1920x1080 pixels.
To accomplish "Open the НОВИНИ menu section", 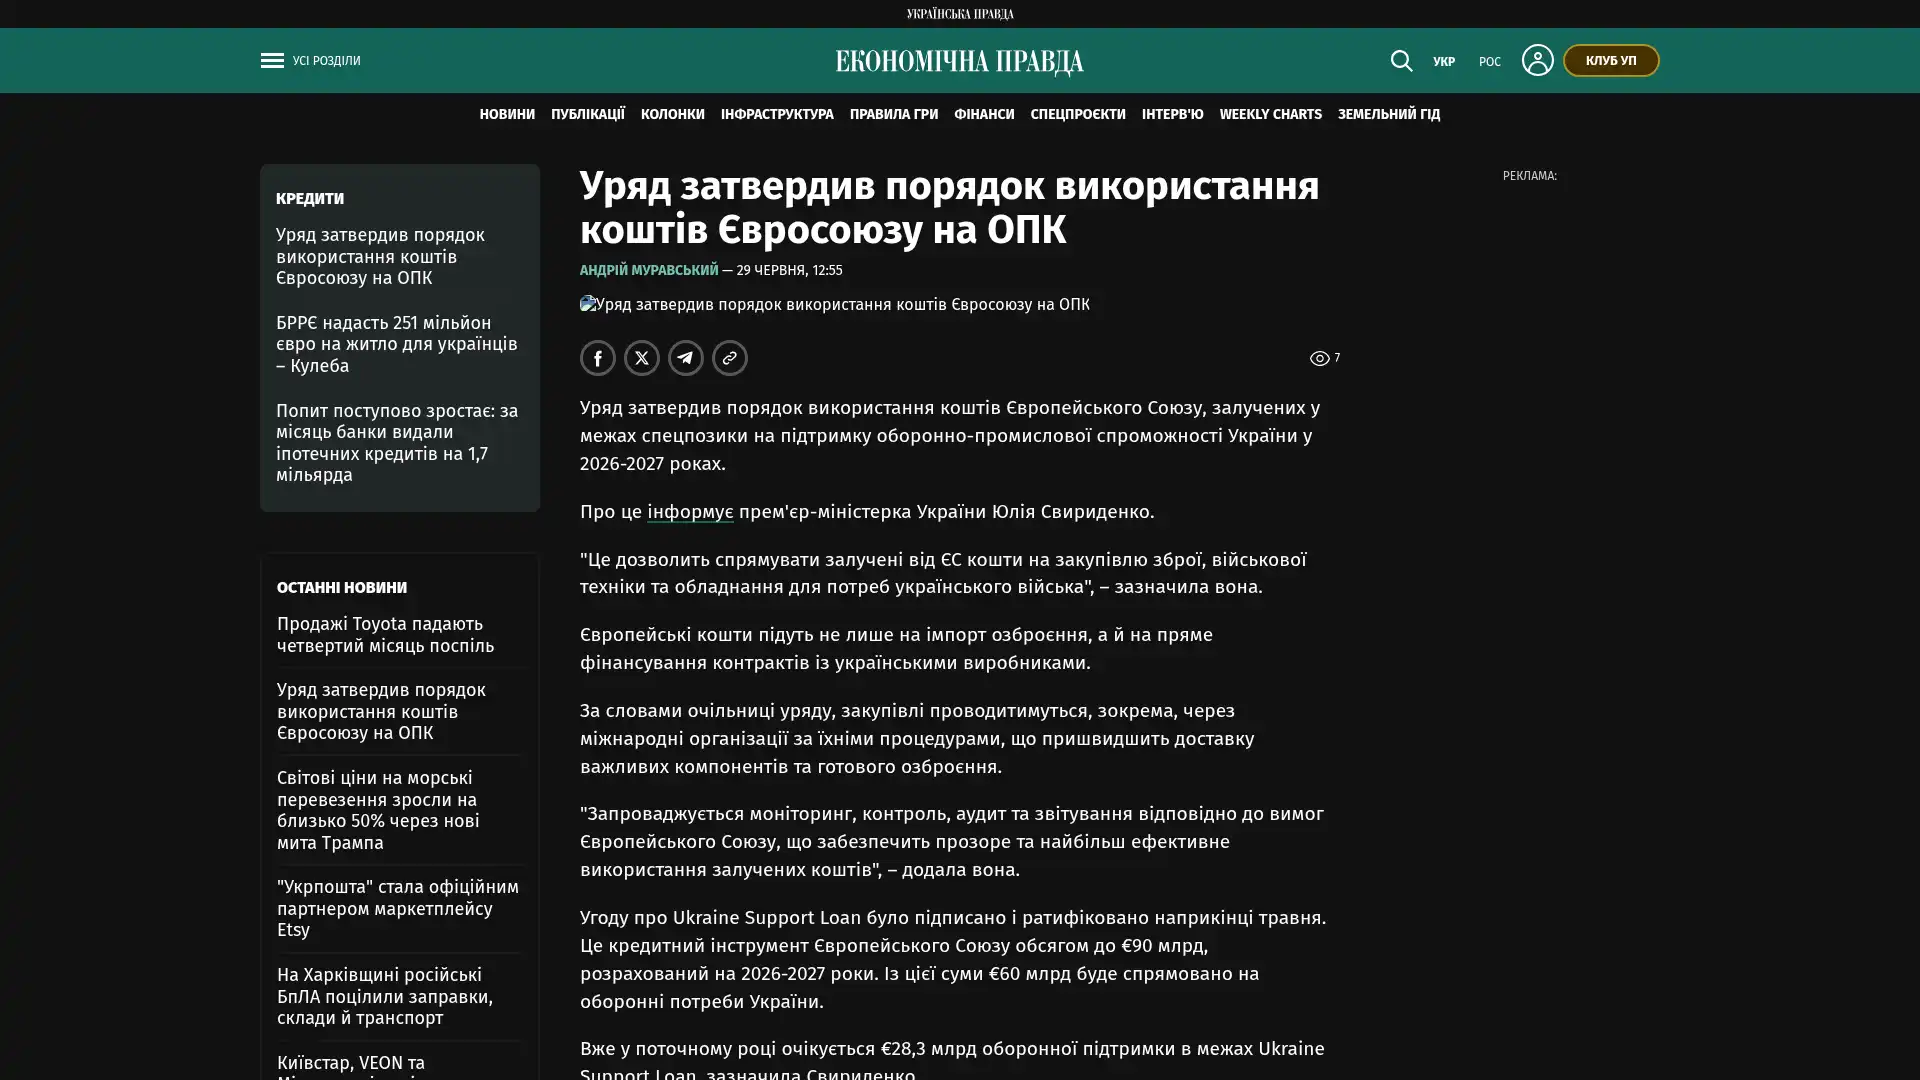I will 507,114.
